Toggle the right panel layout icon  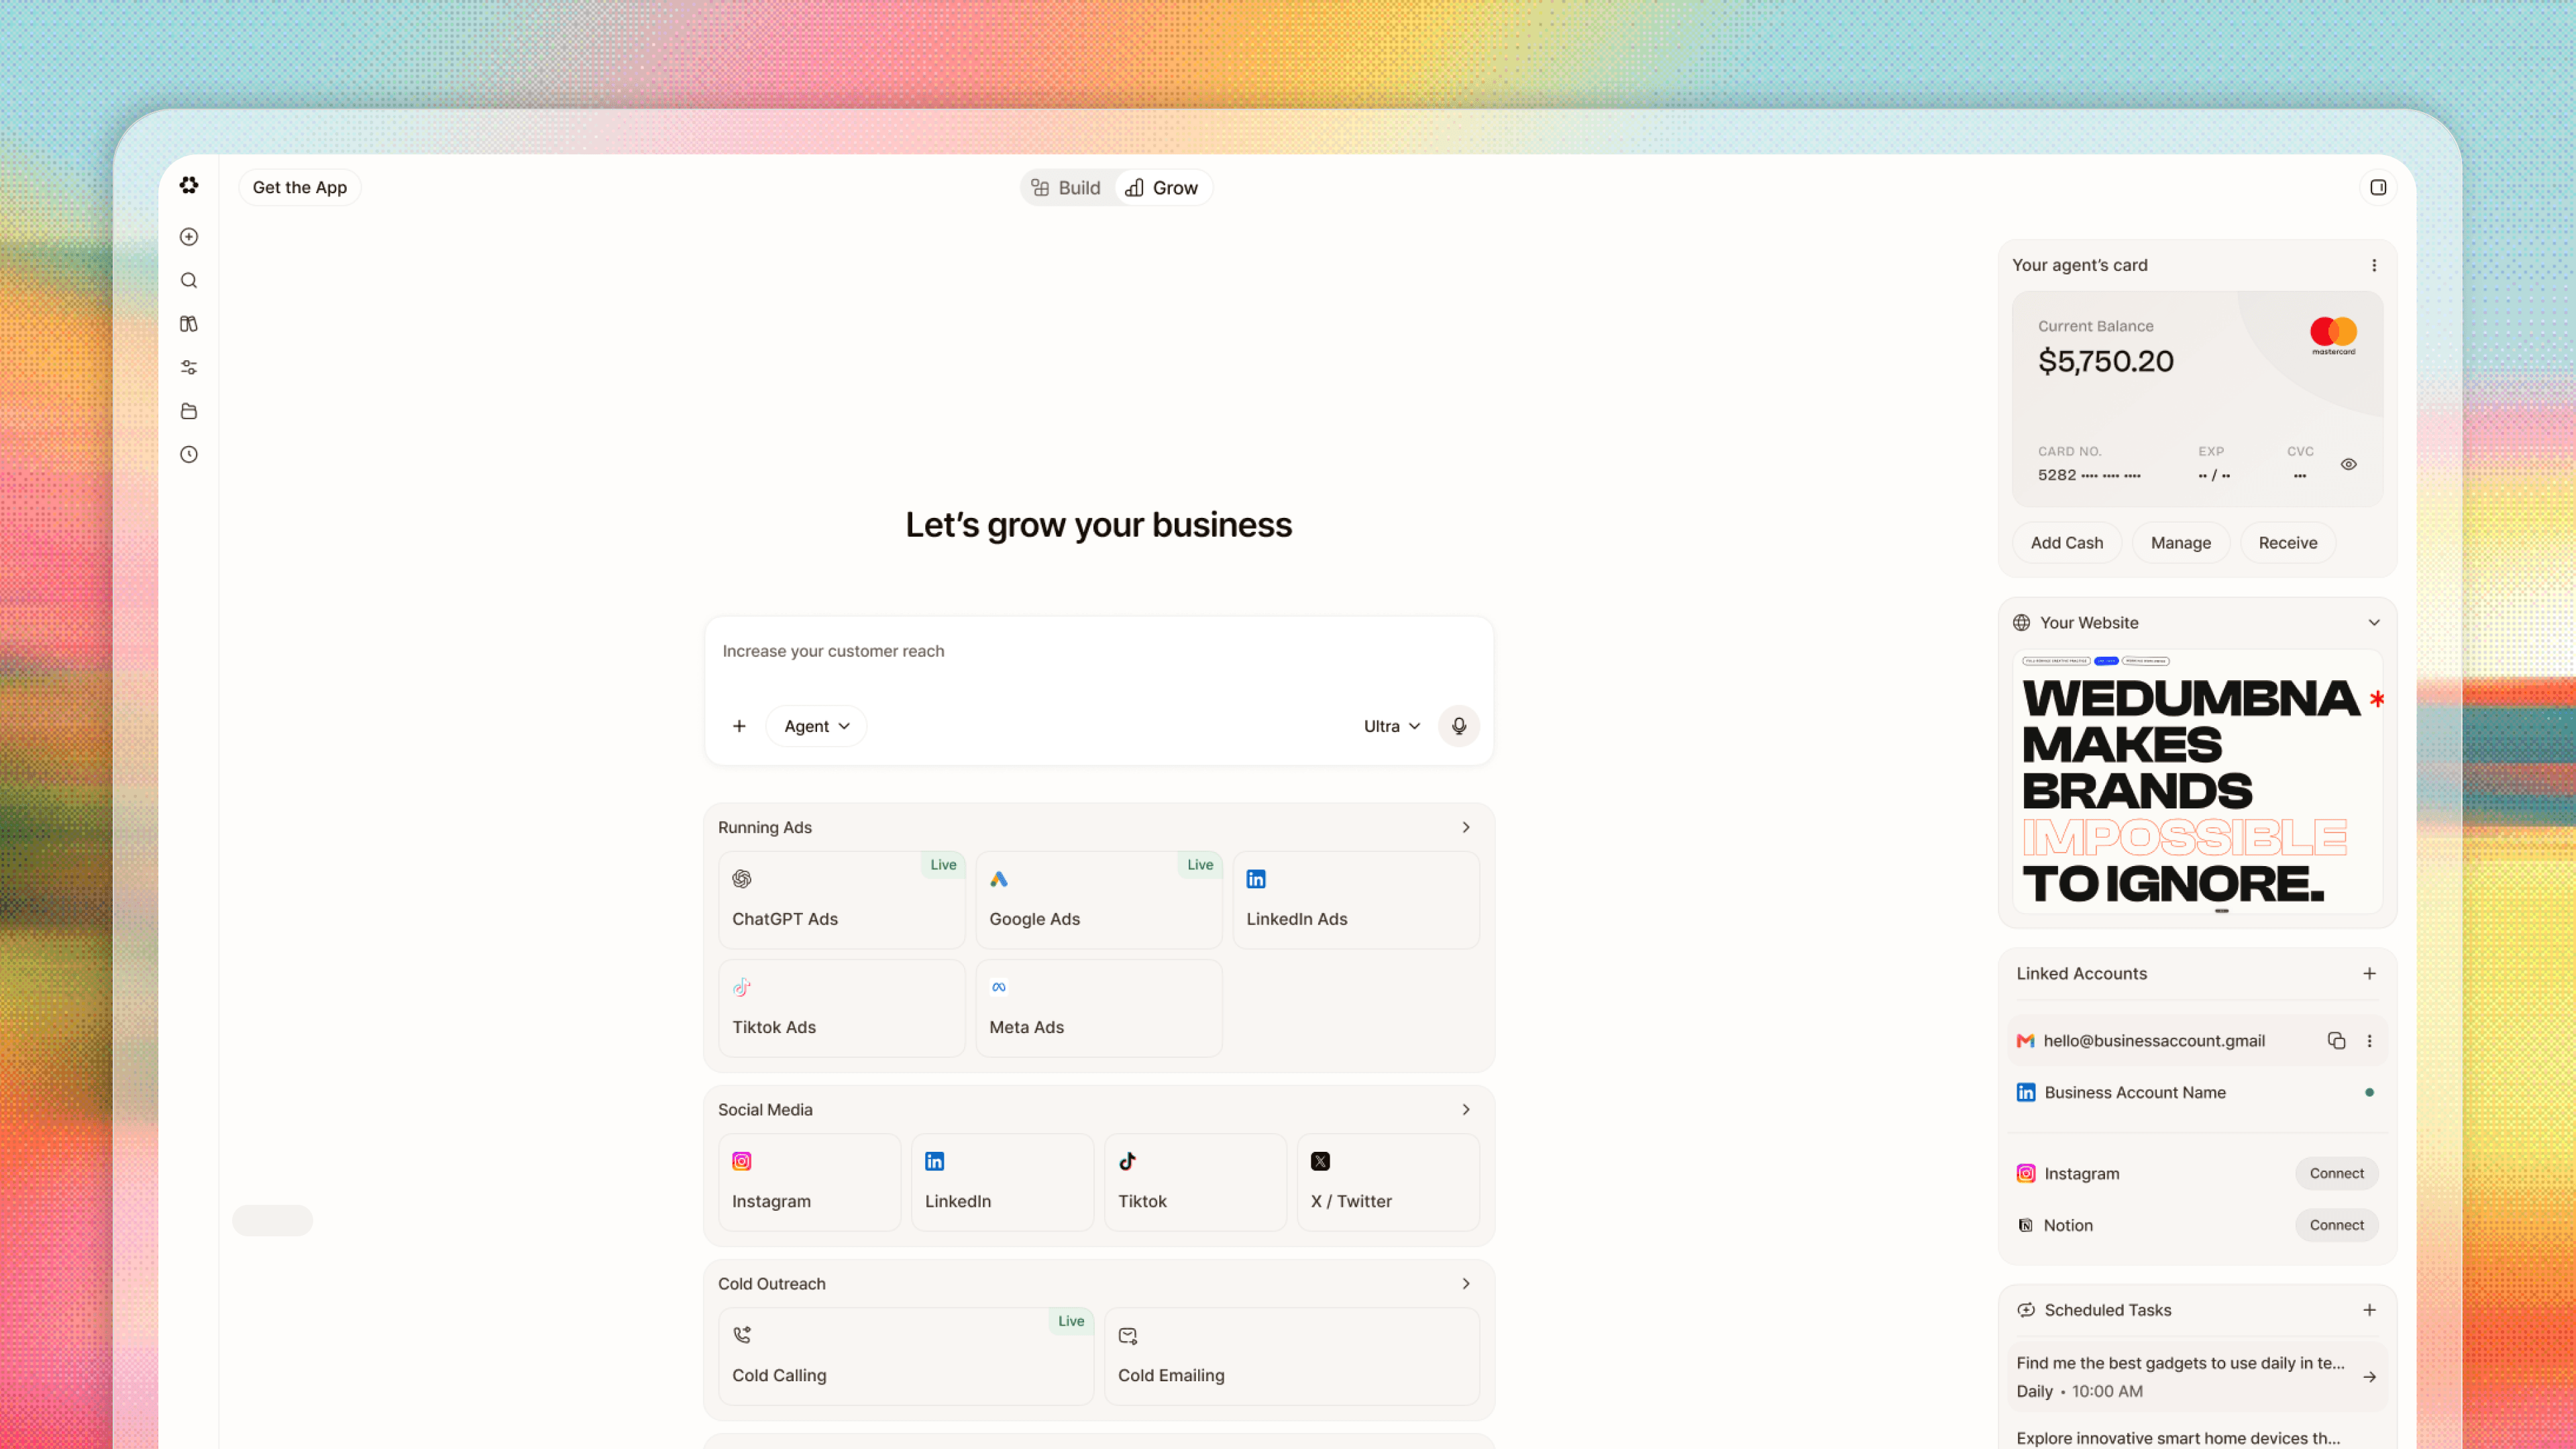point(2378,187)
